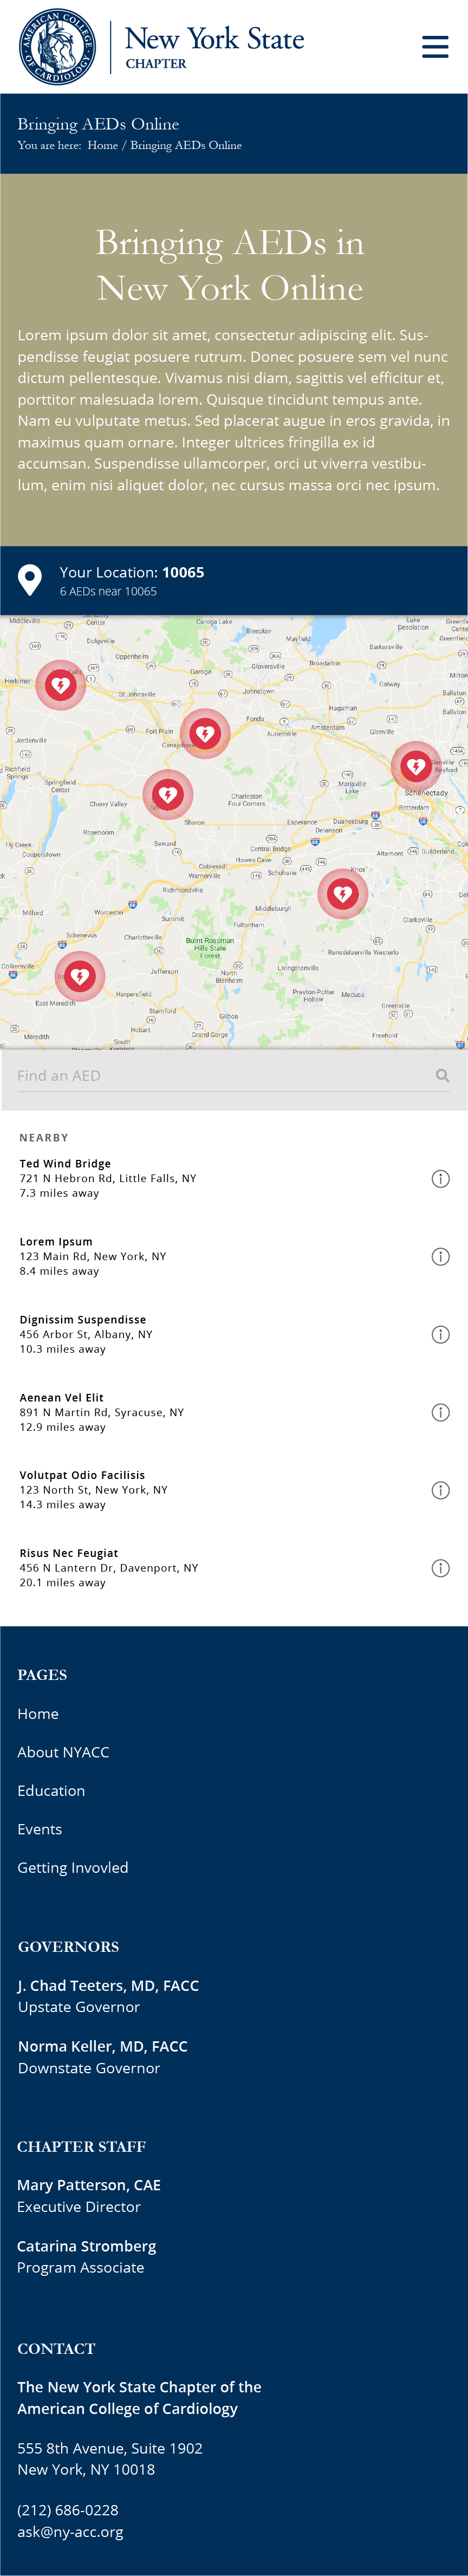The image size is (468, 2576).
Task: Click the American College of Cardiology logo
Action: (58, 46)
